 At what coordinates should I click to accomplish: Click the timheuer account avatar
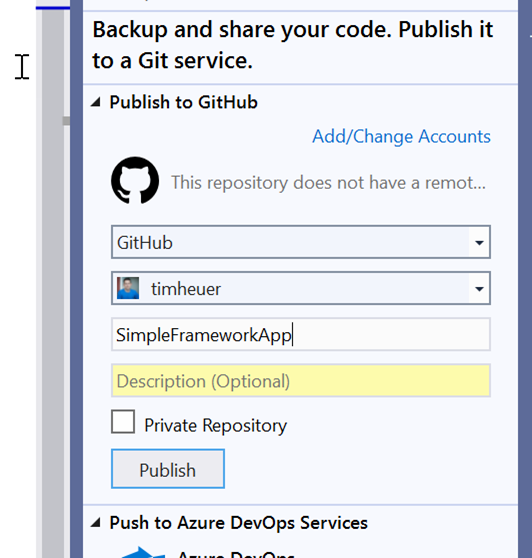click(x=128, y=288)
